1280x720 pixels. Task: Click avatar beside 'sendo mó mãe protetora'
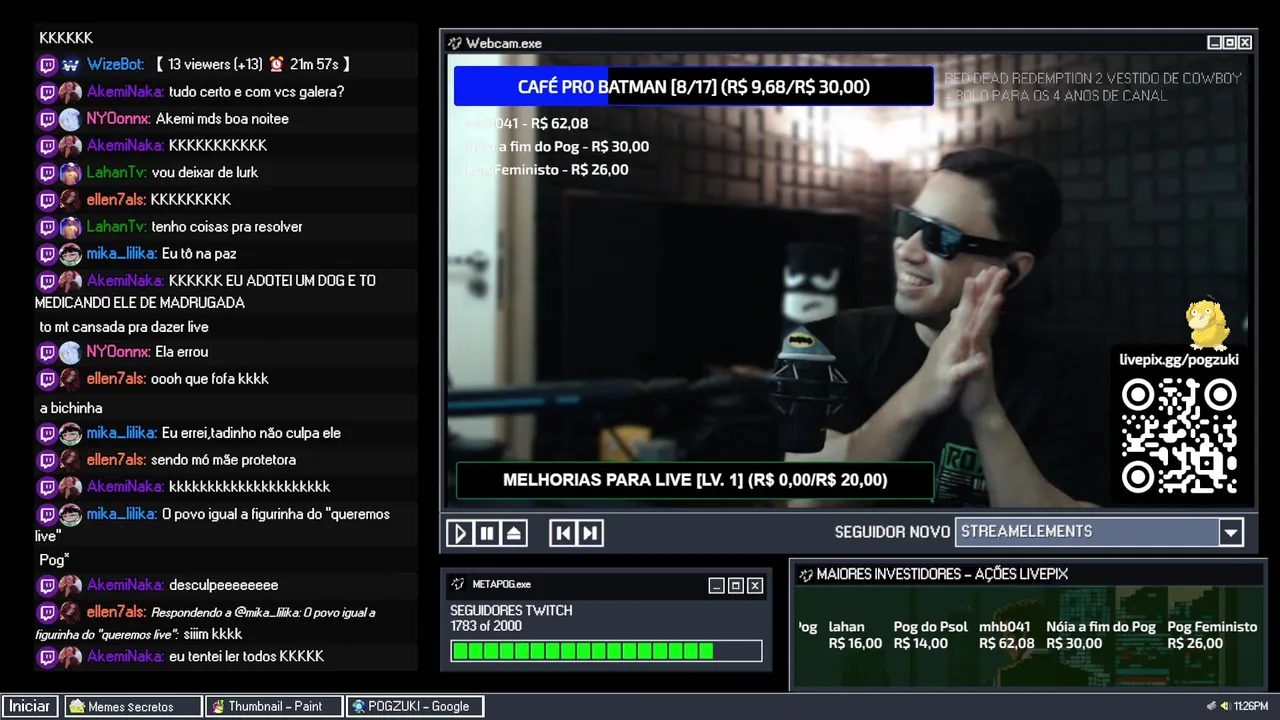click(70, 460)
